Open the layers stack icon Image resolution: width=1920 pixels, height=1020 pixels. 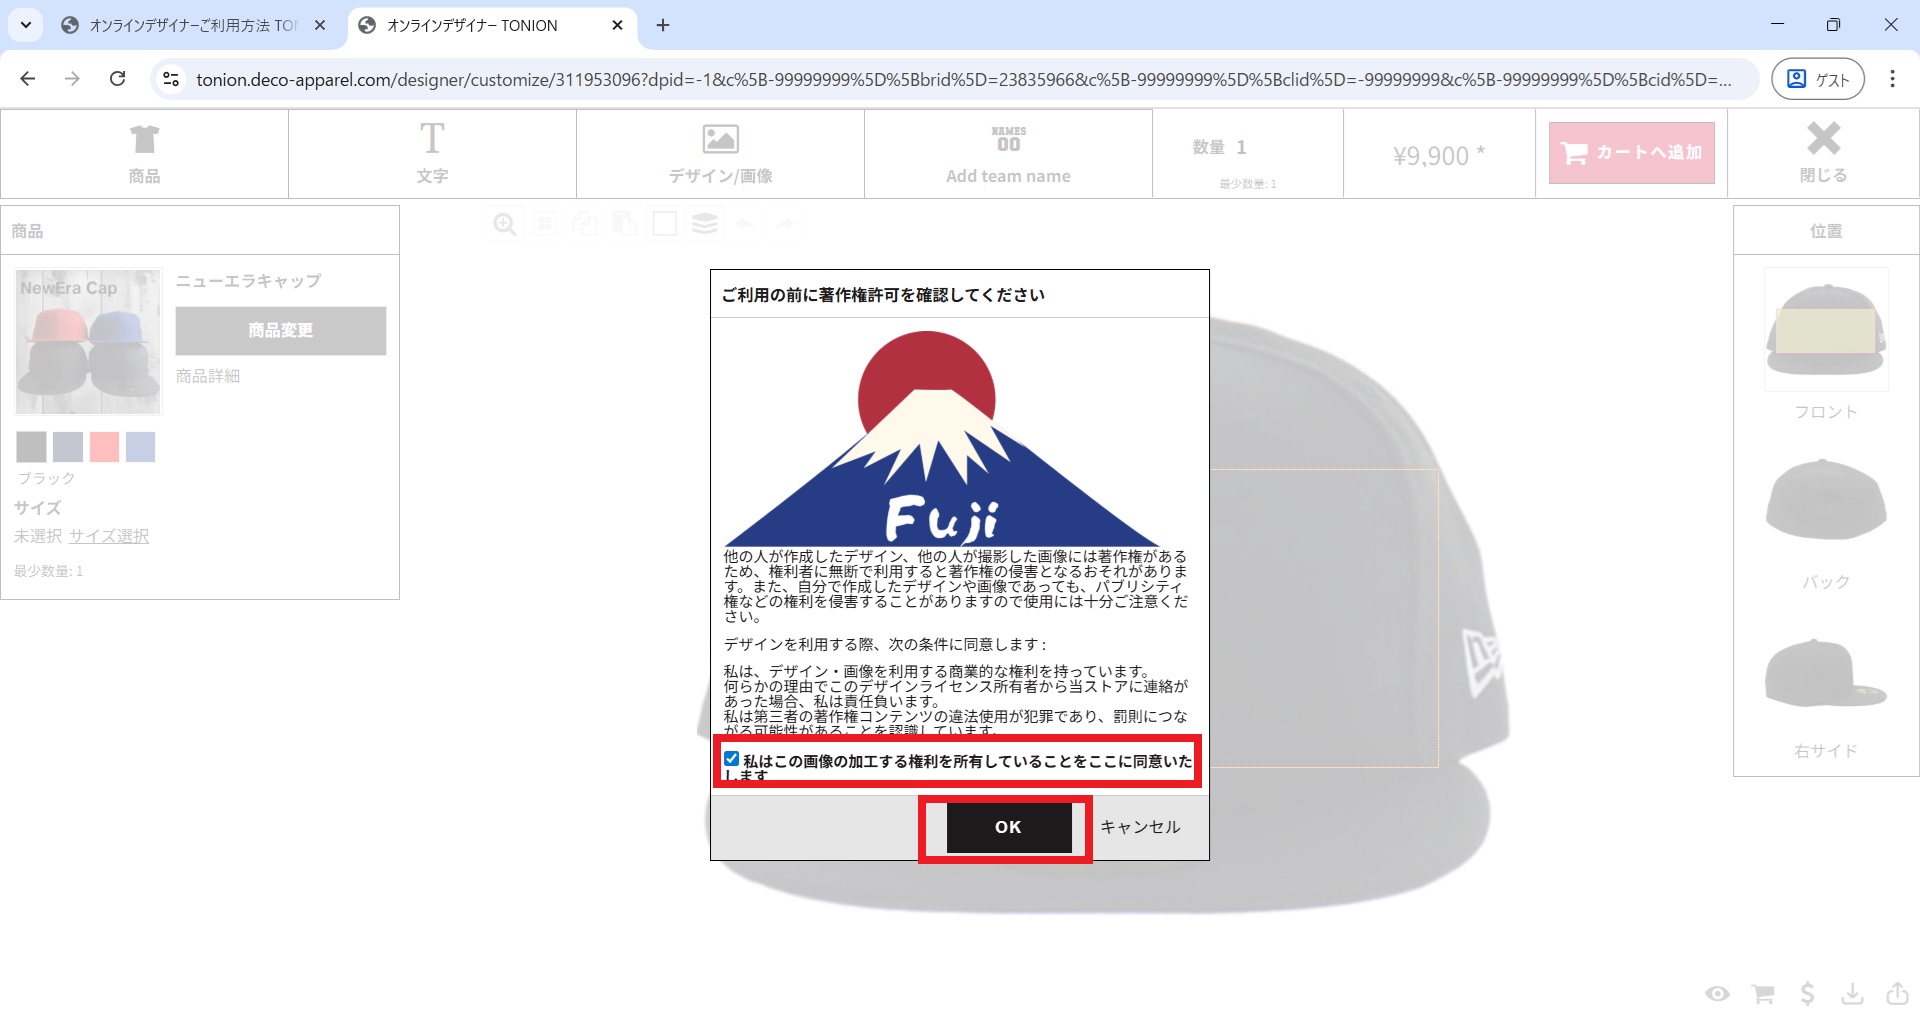point(705,224)
